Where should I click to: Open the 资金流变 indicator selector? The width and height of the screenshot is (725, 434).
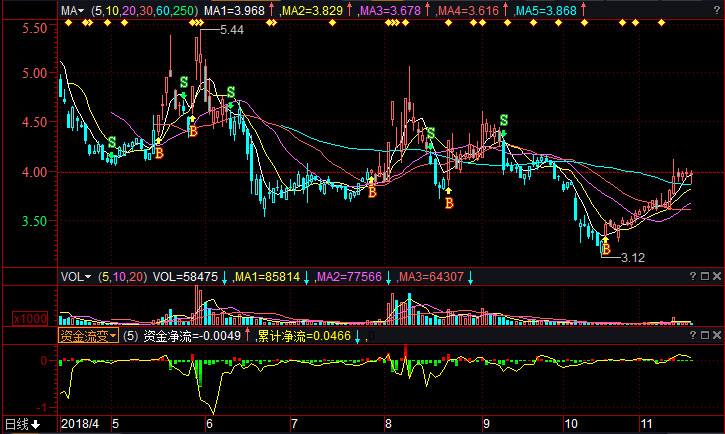tap(89, 336)
